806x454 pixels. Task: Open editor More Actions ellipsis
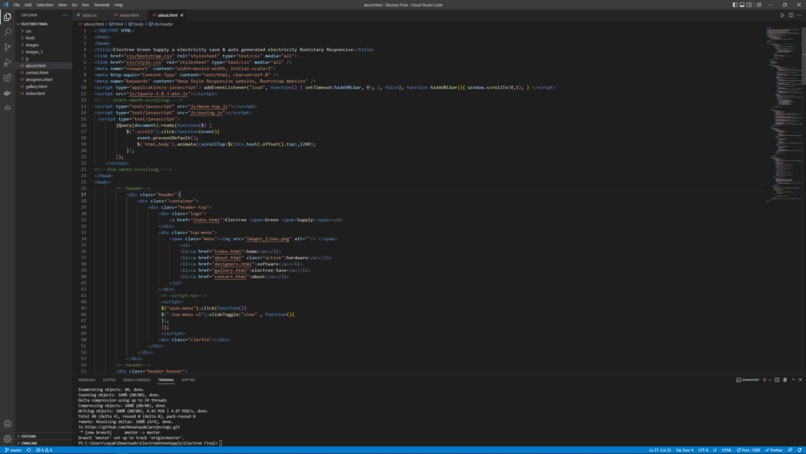tap(799, 15)
